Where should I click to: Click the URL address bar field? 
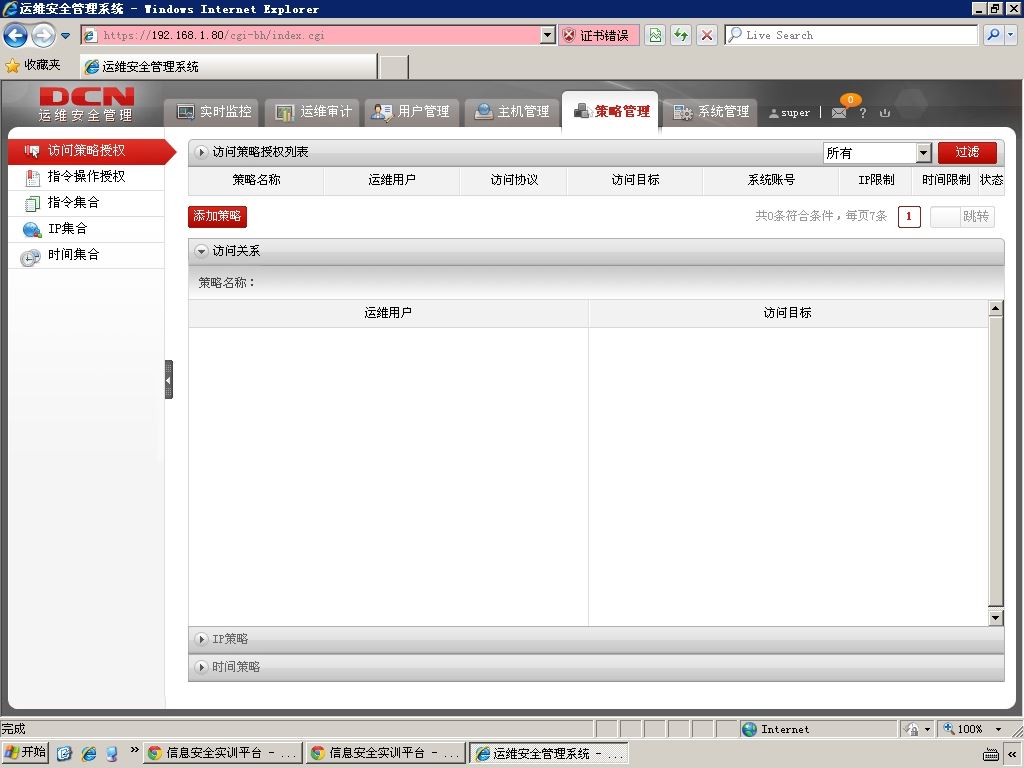pos(312,35)
